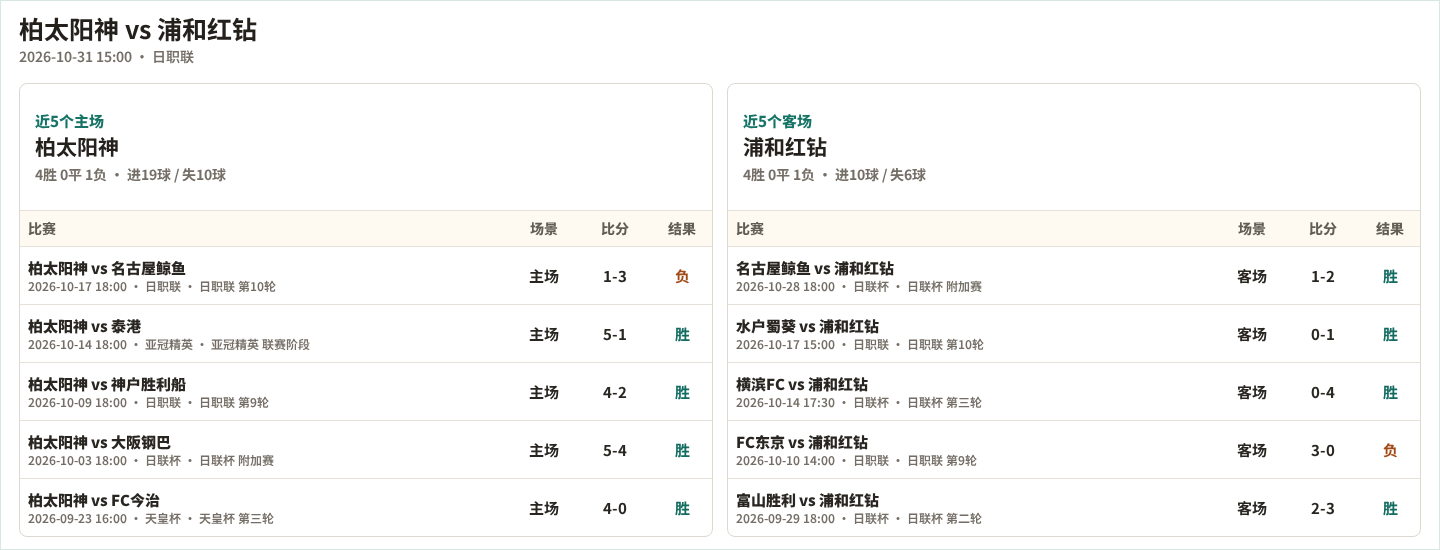Open the 柏太阳神 vs 名古屋鲸鱼 match row
Screen dimensions: 1440x550
pyautogui.click(x=366, y=276)
